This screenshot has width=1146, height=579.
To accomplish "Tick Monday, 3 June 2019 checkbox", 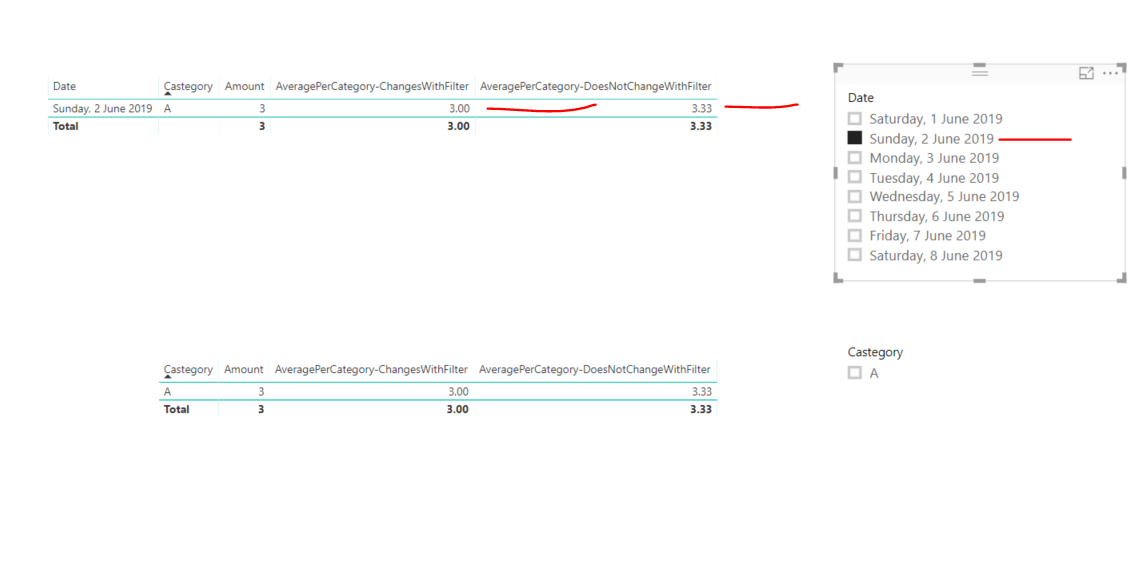I will point(854,157).
